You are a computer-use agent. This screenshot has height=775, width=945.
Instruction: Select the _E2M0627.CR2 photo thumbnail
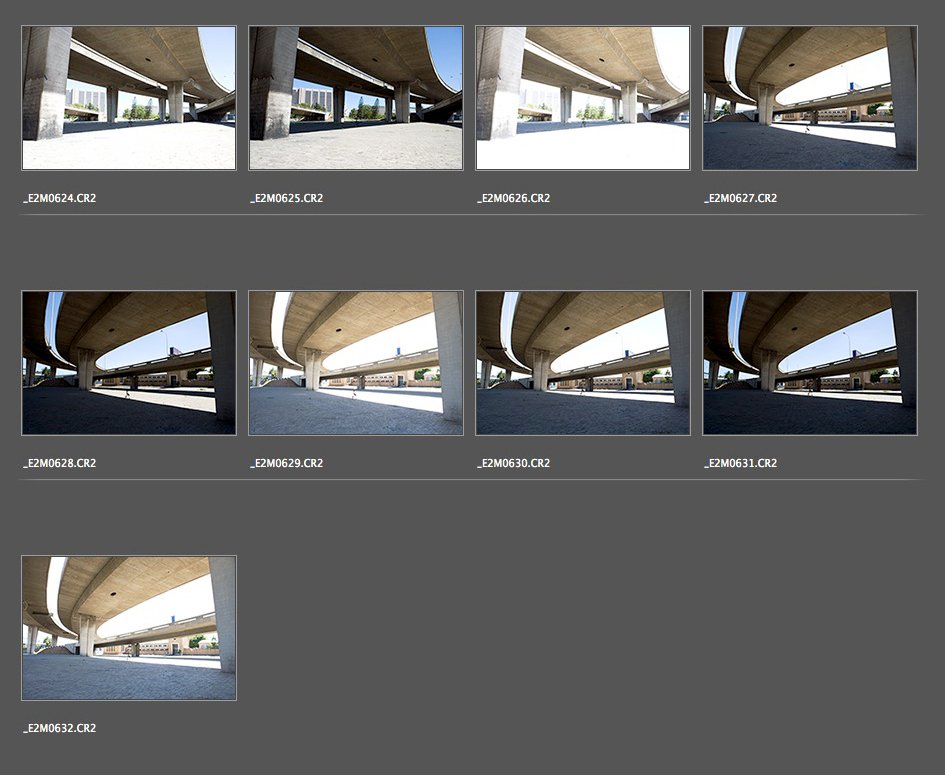(810, 98)
